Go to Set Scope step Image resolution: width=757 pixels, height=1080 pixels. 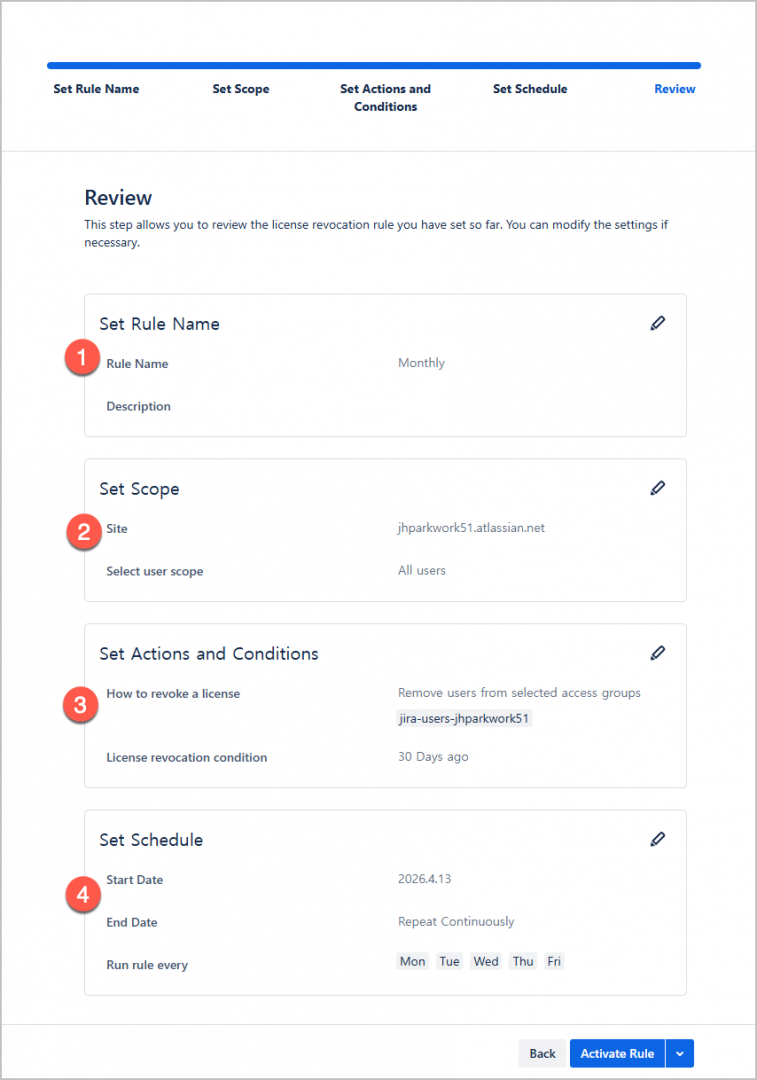click(241, 89)
